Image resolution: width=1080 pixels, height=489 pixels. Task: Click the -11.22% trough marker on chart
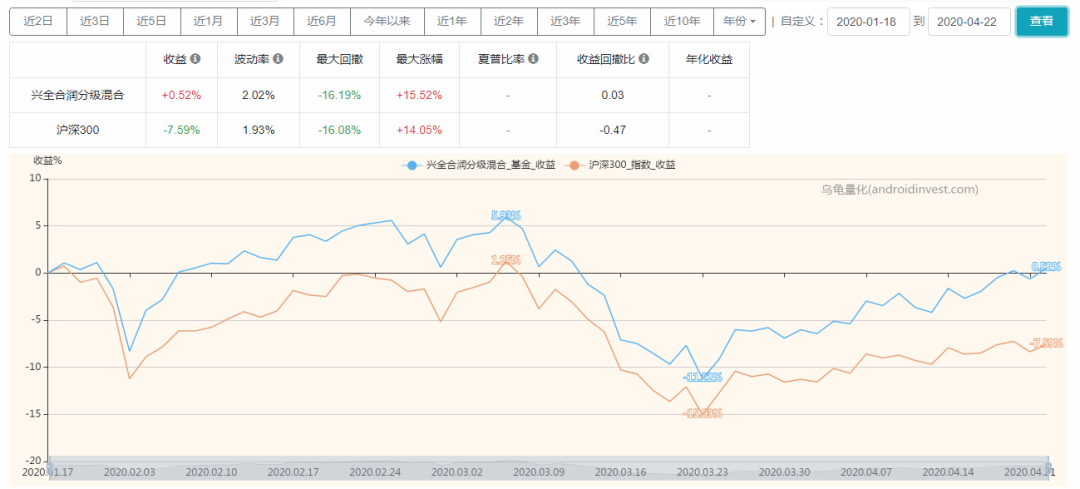(703, 377)
